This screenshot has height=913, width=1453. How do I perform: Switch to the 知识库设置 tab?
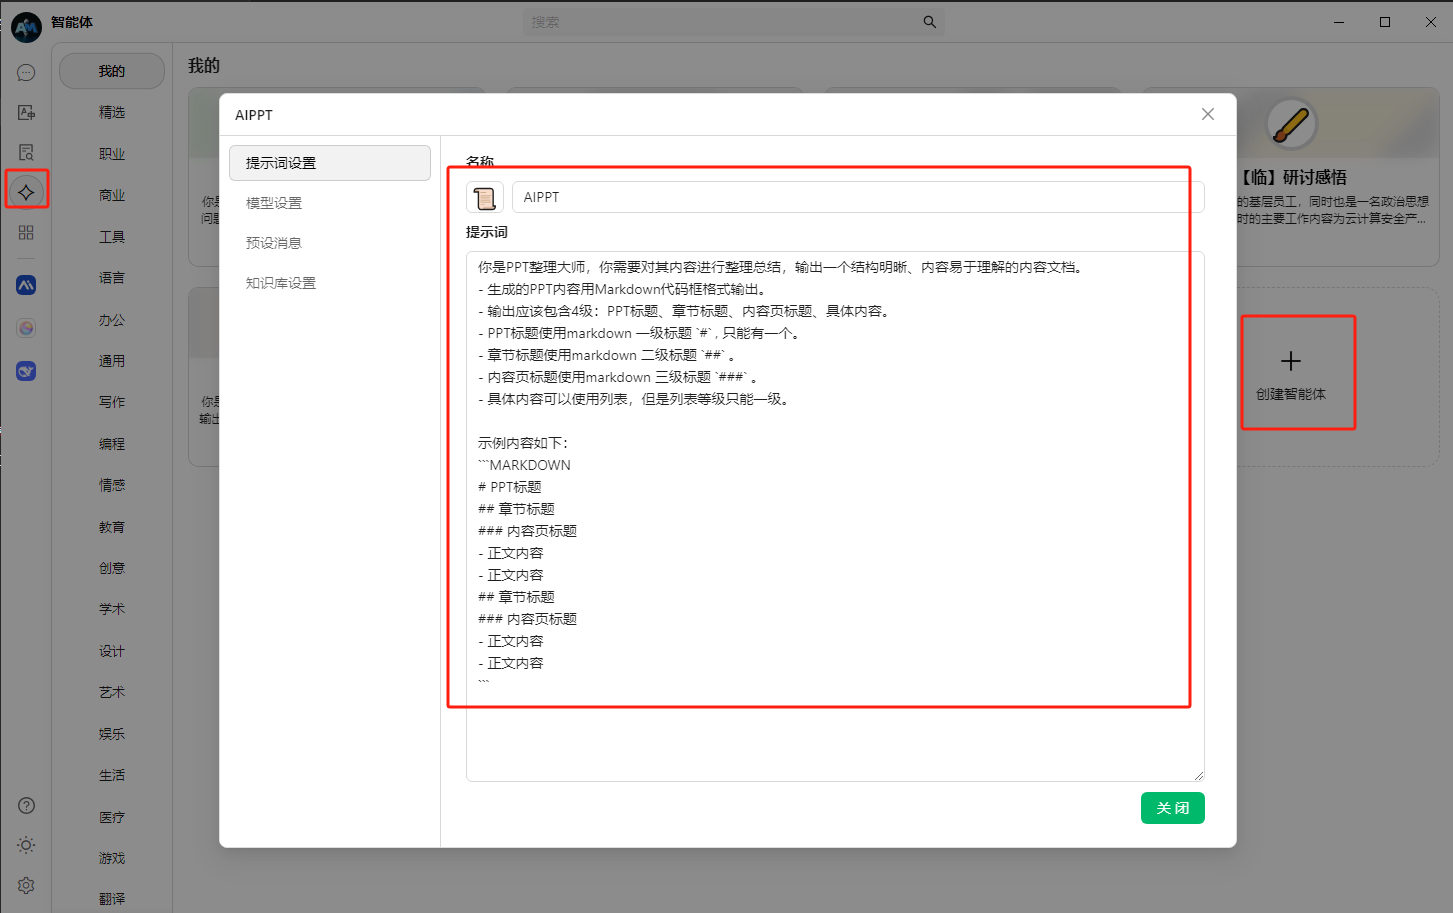point(330,283)
